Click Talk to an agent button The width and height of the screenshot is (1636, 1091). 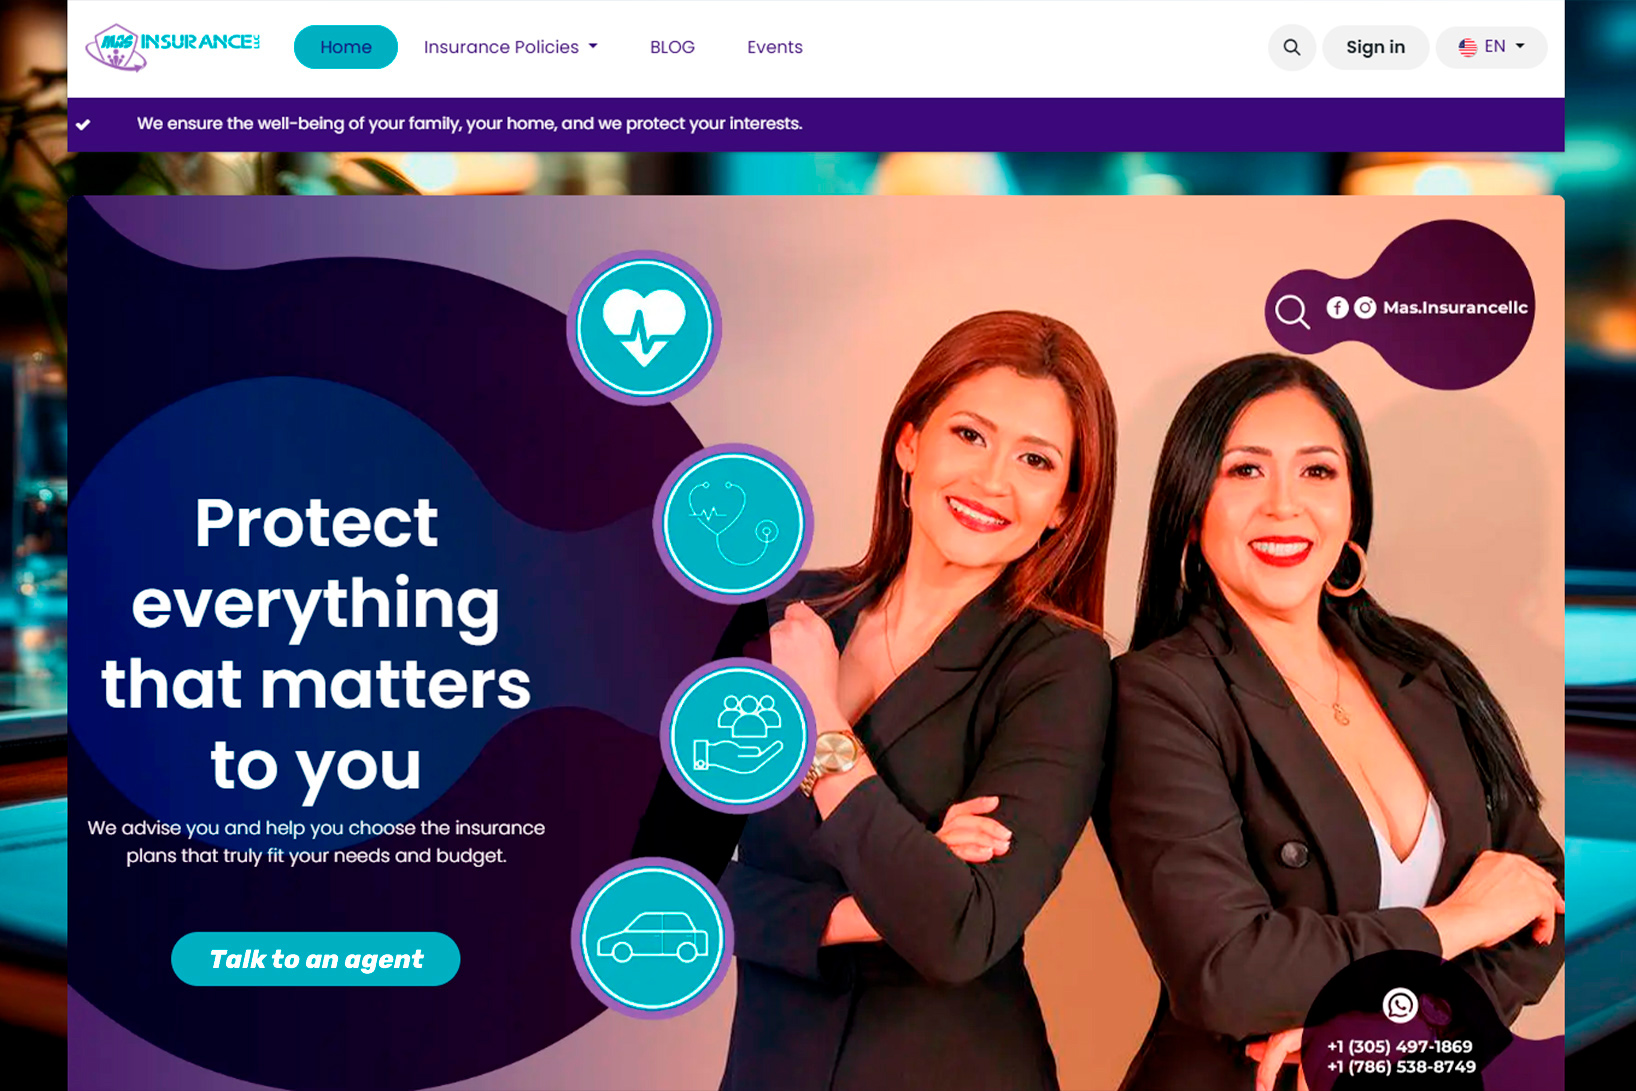coord(316,959)
